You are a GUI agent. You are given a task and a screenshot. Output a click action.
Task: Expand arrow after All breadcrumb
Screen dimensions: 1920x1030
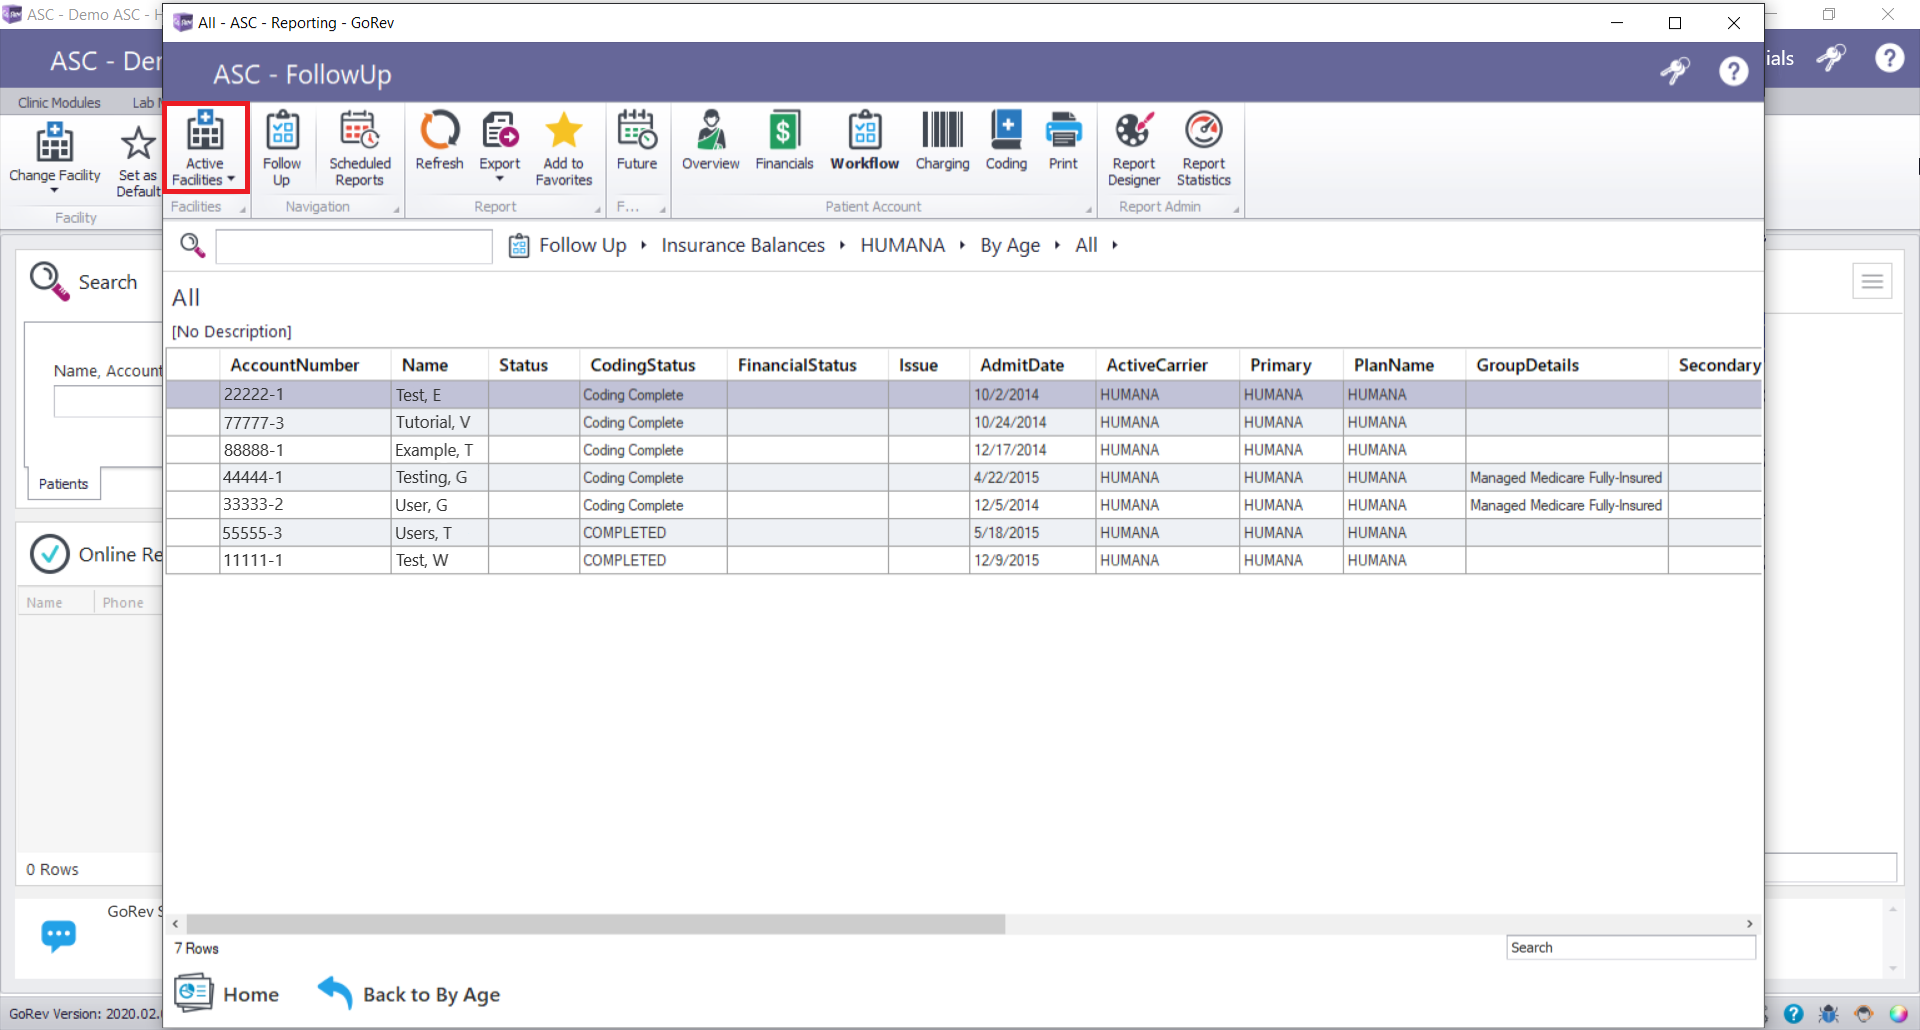[x=1114, y=245]
